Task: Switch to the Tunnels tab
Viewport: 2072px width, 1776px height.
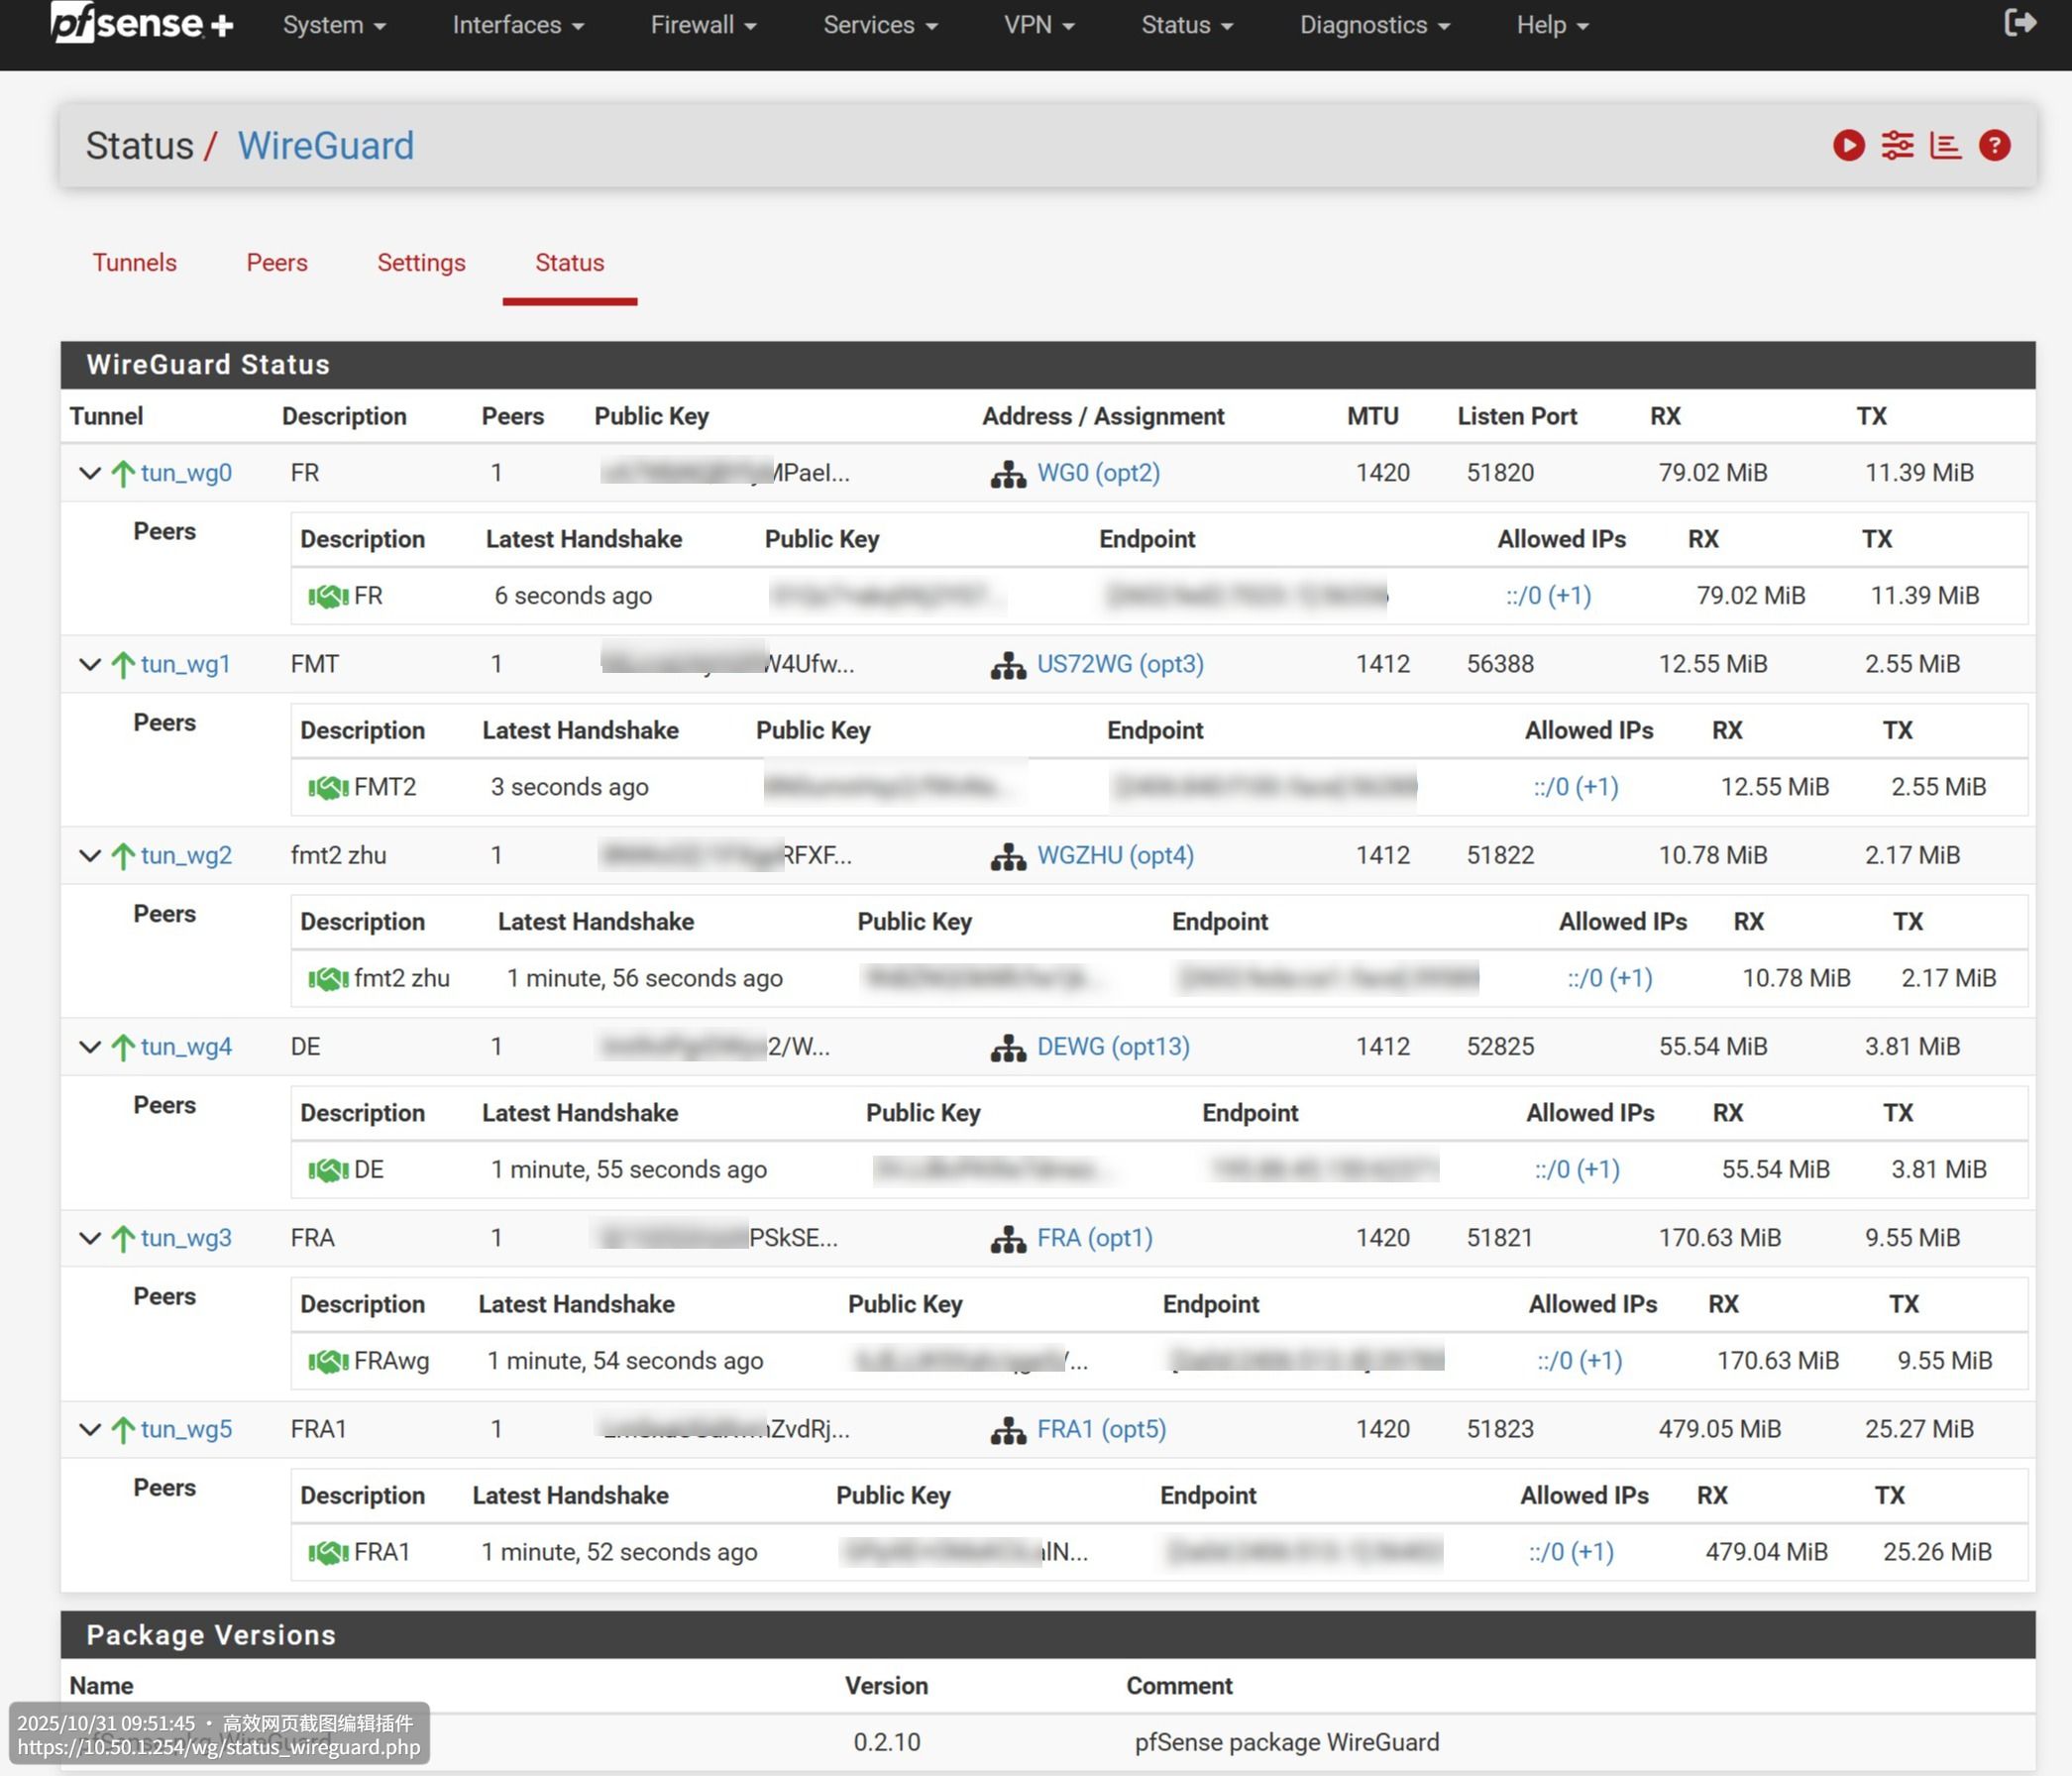Action: (135, 263)
